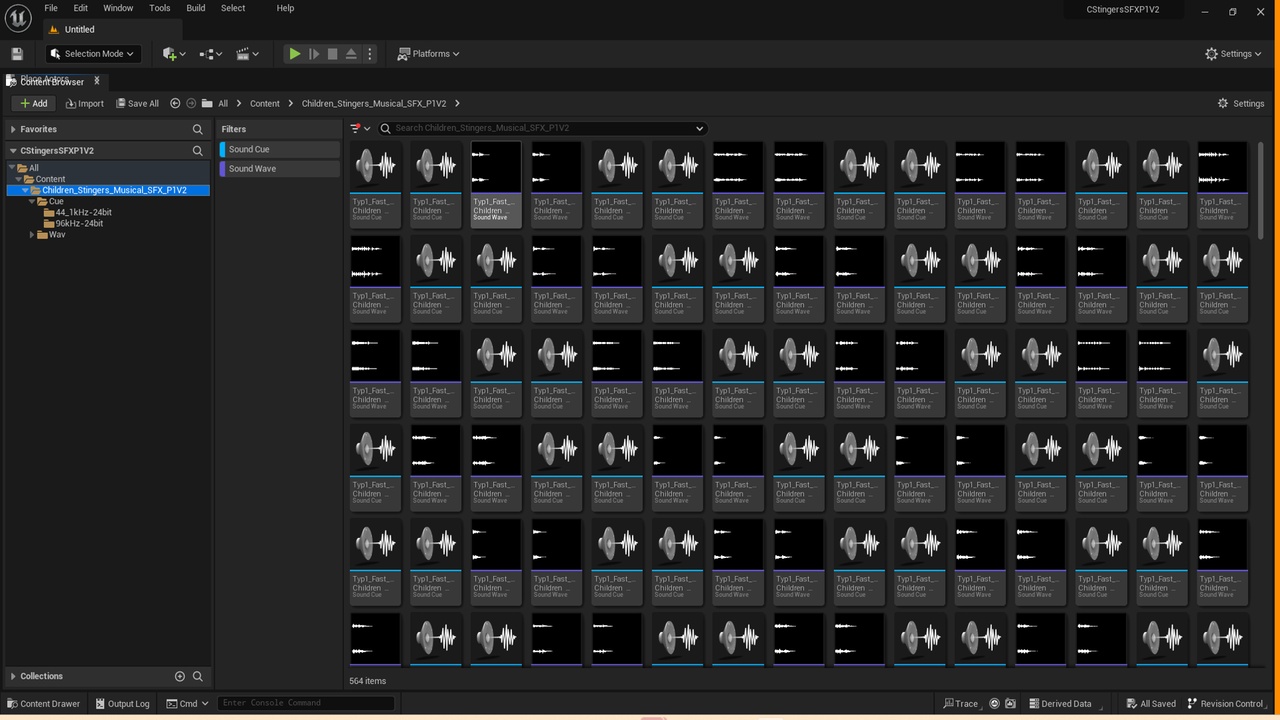The height and width of the screenshot is (720, 1280).
Task: Expand arrow after All breadcrumb
Action: pyautogui.click(x=238, y=103)
